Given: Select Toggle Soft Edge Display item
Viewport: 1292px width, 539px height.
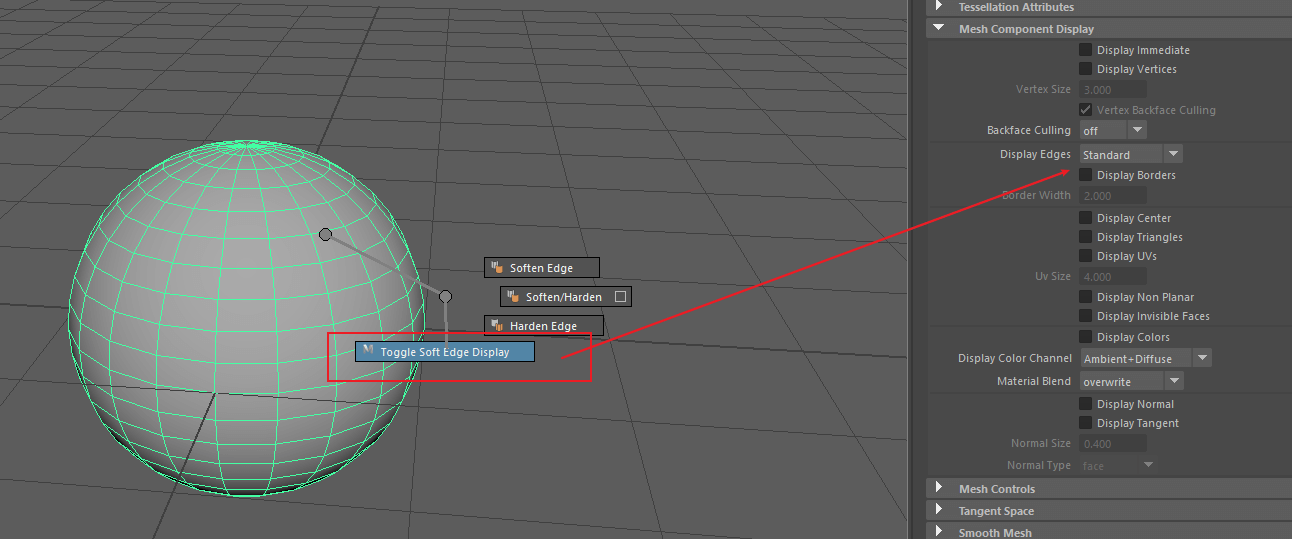Looking at the screenshot, I should pyautogui.click(x=445, y=352).
